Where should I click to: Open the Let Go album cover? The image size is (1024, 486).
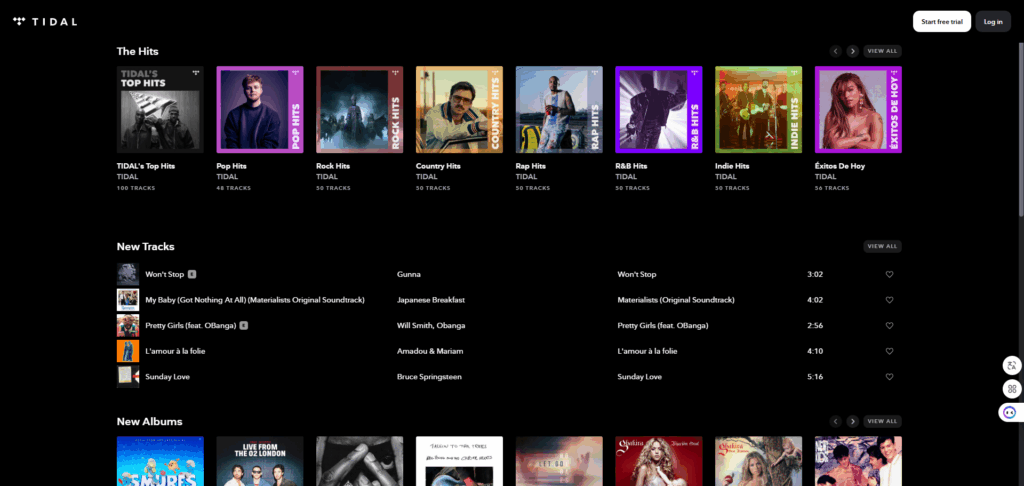[559, 461]
